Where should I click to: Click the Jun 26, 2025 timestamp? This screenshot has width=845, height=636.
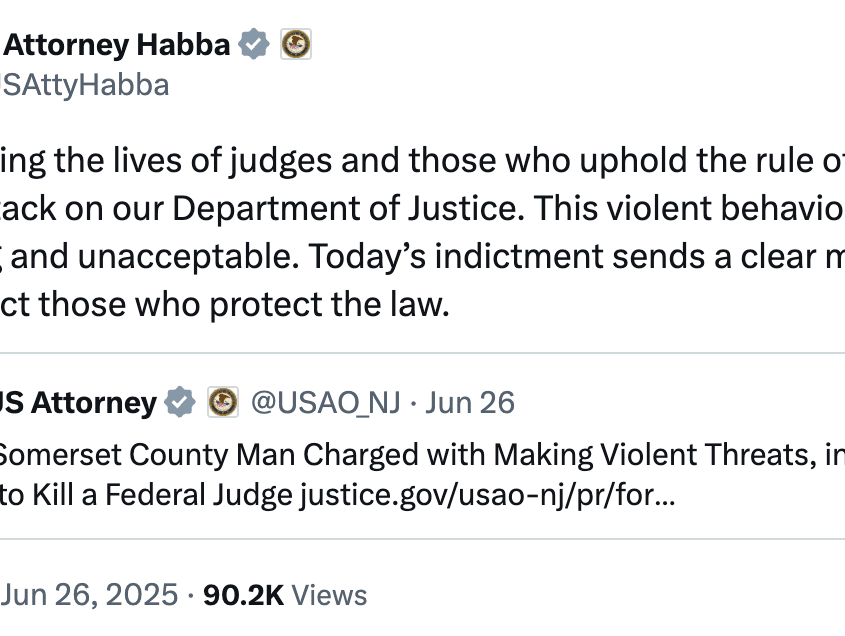click(x=89, y=594)
